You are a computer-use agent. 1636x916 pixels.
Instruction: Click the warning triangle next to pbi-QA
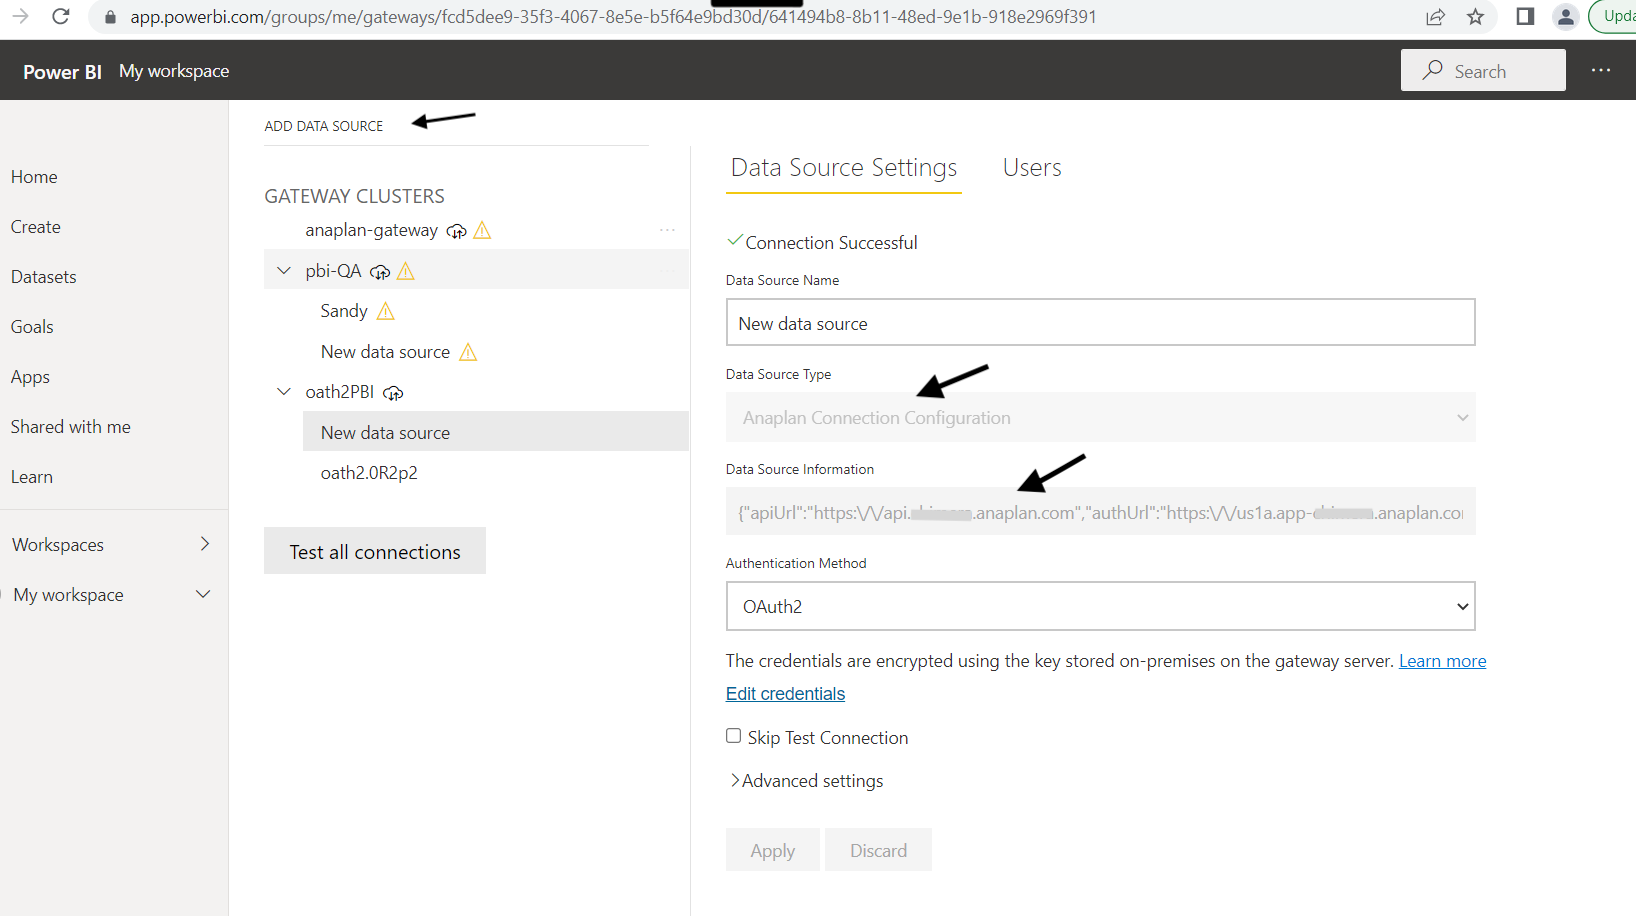point(406,271)
